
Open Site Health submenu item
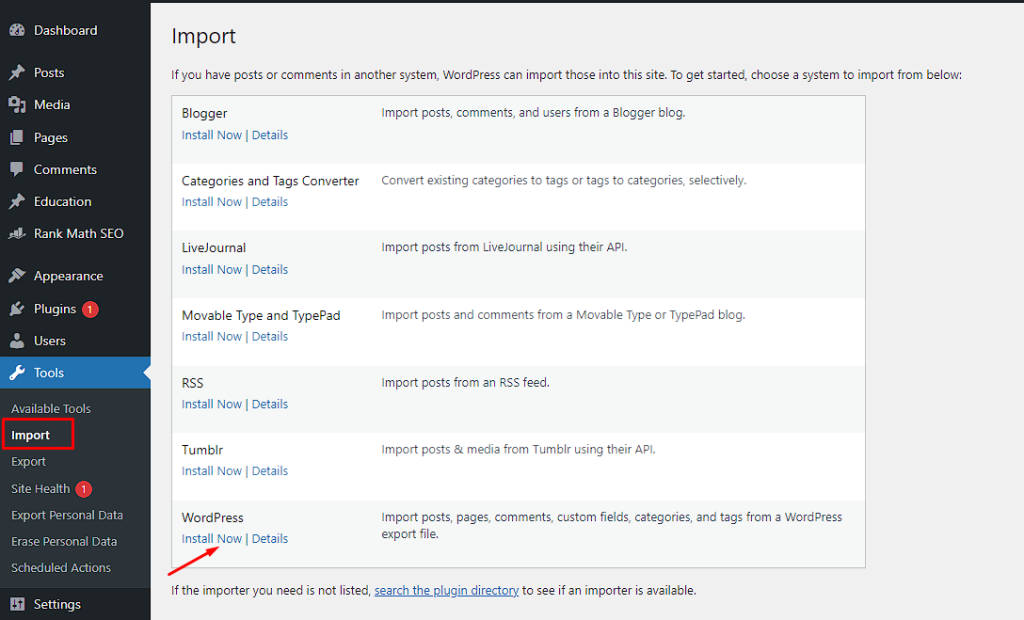pos(40,489)
